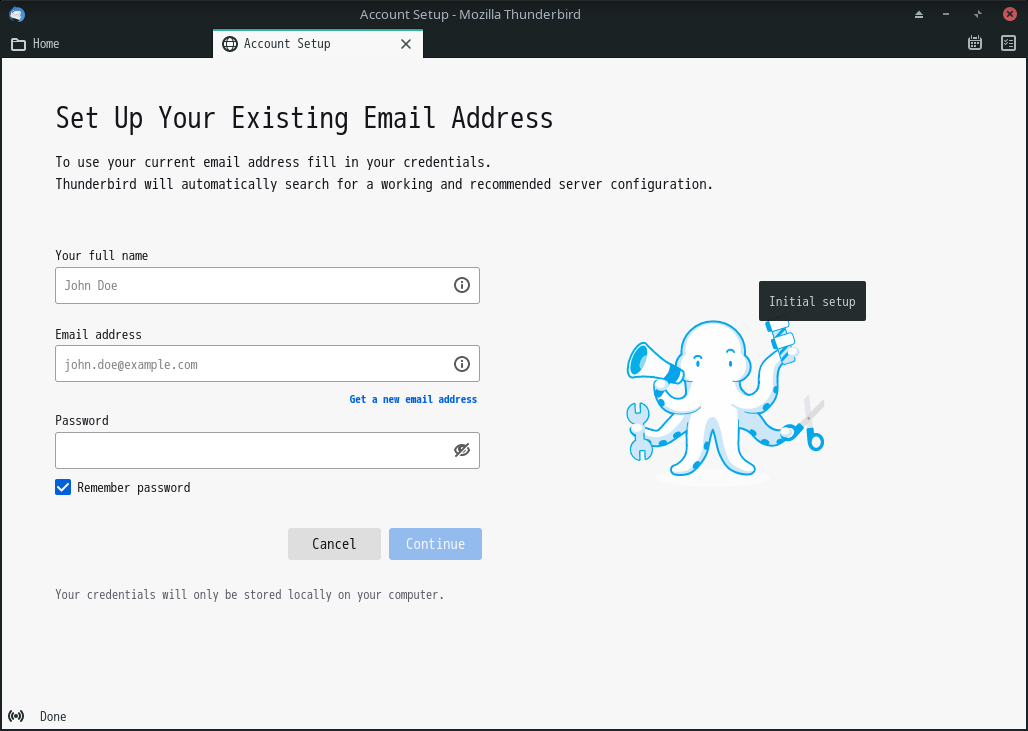This screenshot has height=731, width=1028.
Task: Maximize the Thunderbird window
Action: tap(978, 14)
